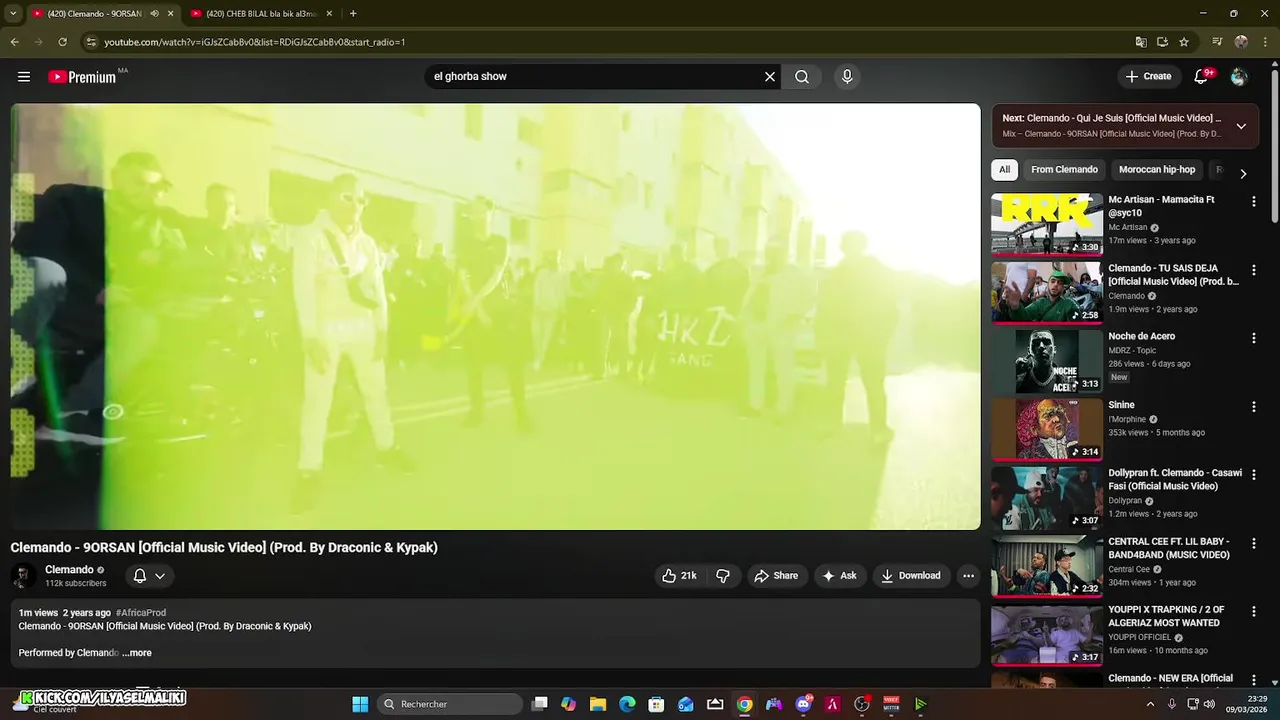The height and width of the screenshot is (720, 1280).
Task: Open YOUPPI X TRAPKING video title
Action: (1166, 616)
